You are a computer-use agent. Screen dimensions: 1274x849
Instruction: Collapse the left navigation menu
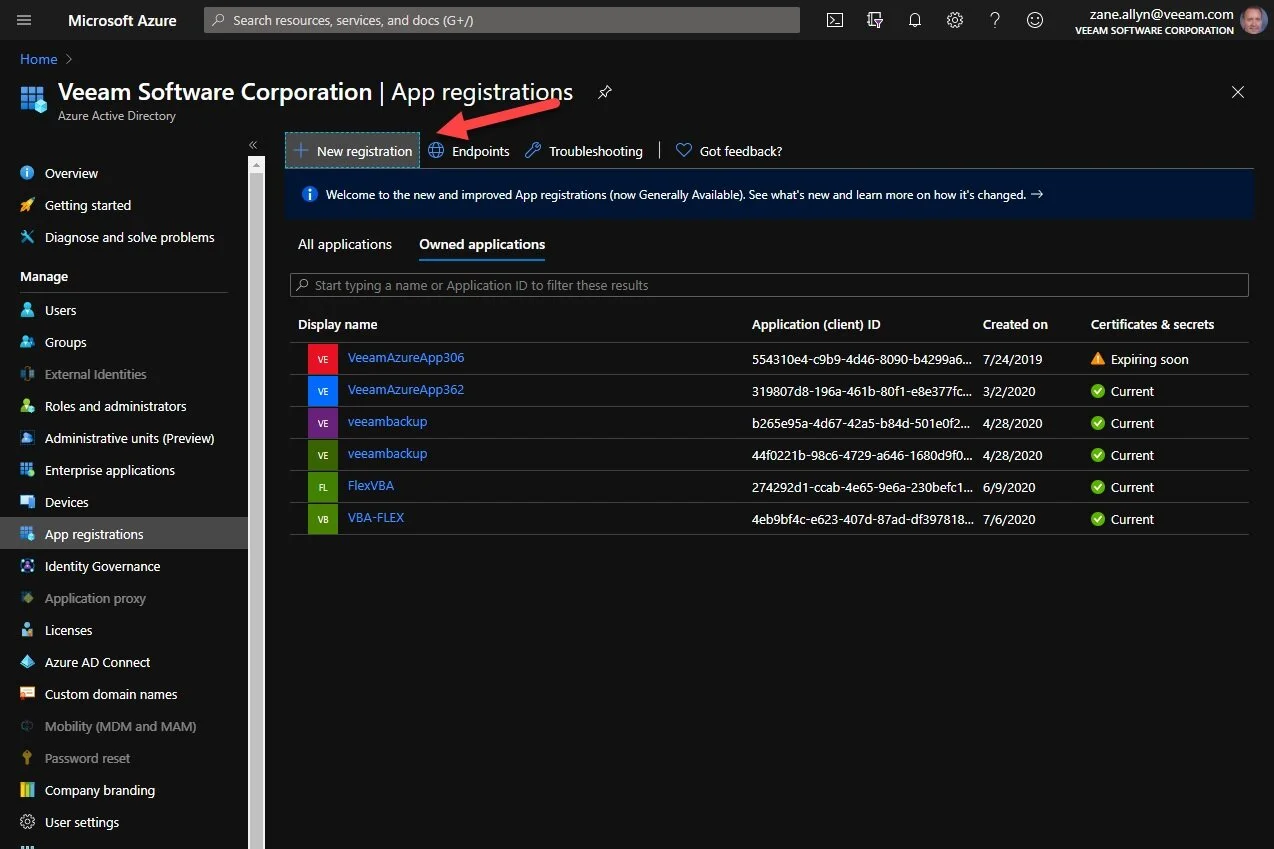coord(253,145)
